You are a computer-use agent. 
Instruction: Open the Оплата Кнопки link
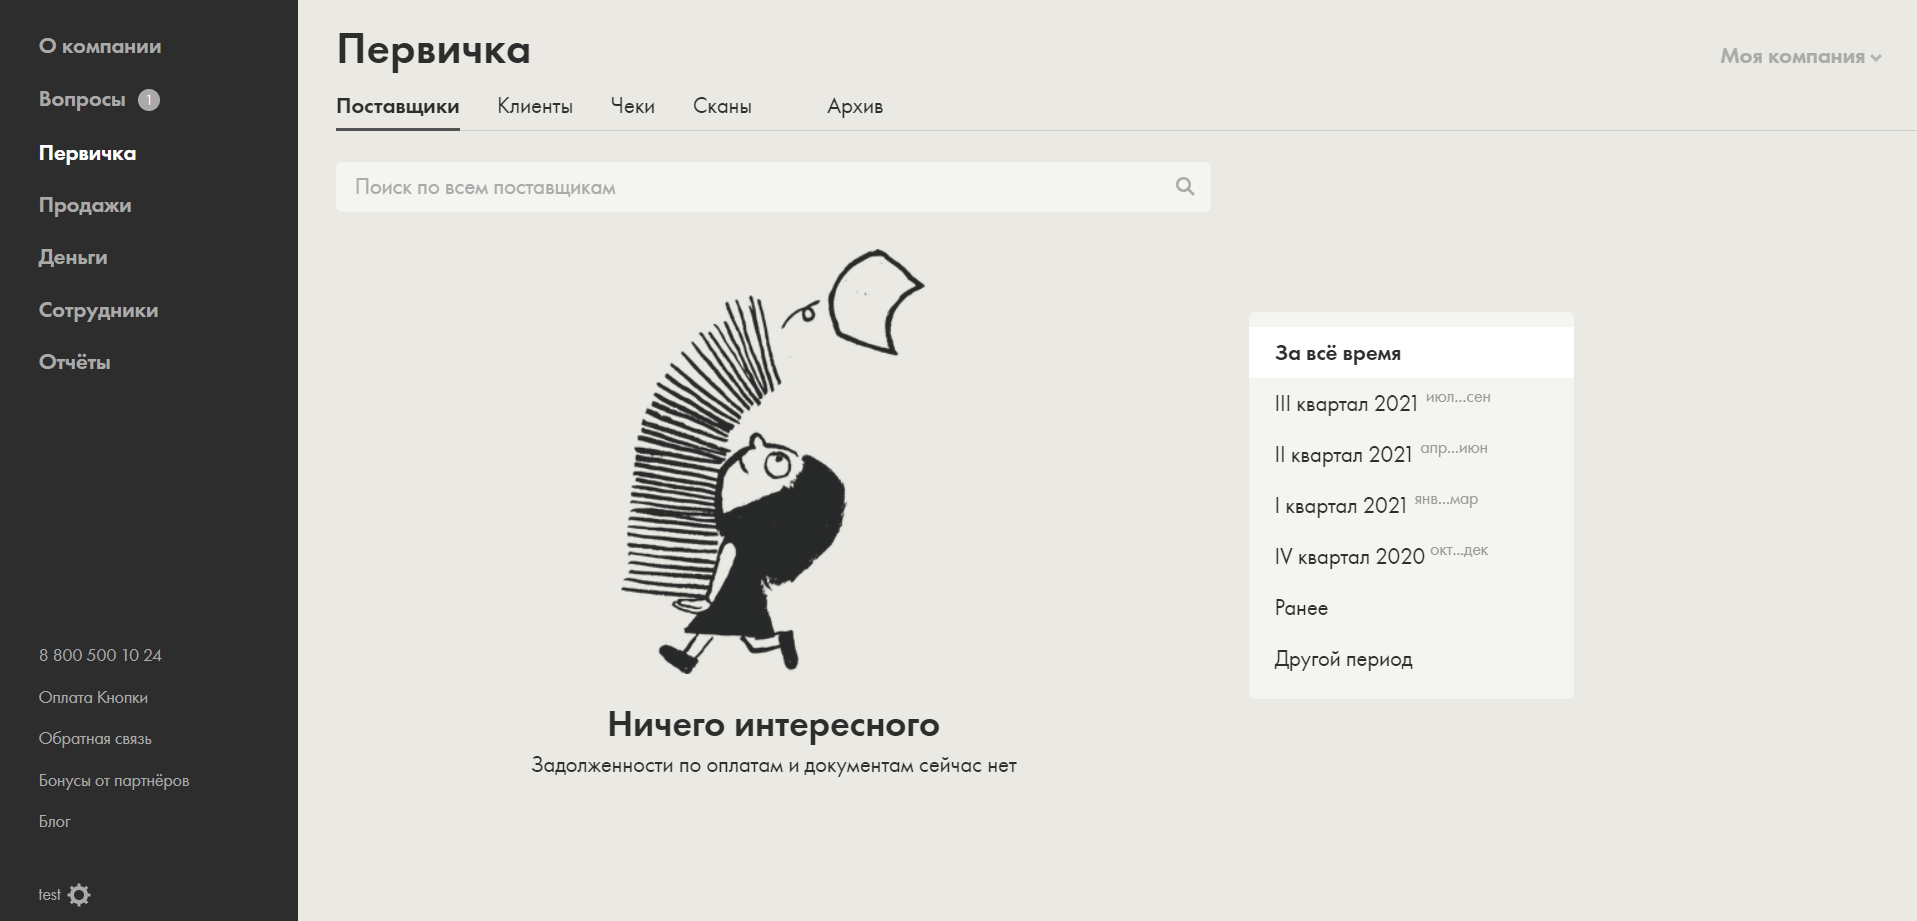tap(93, 698)
